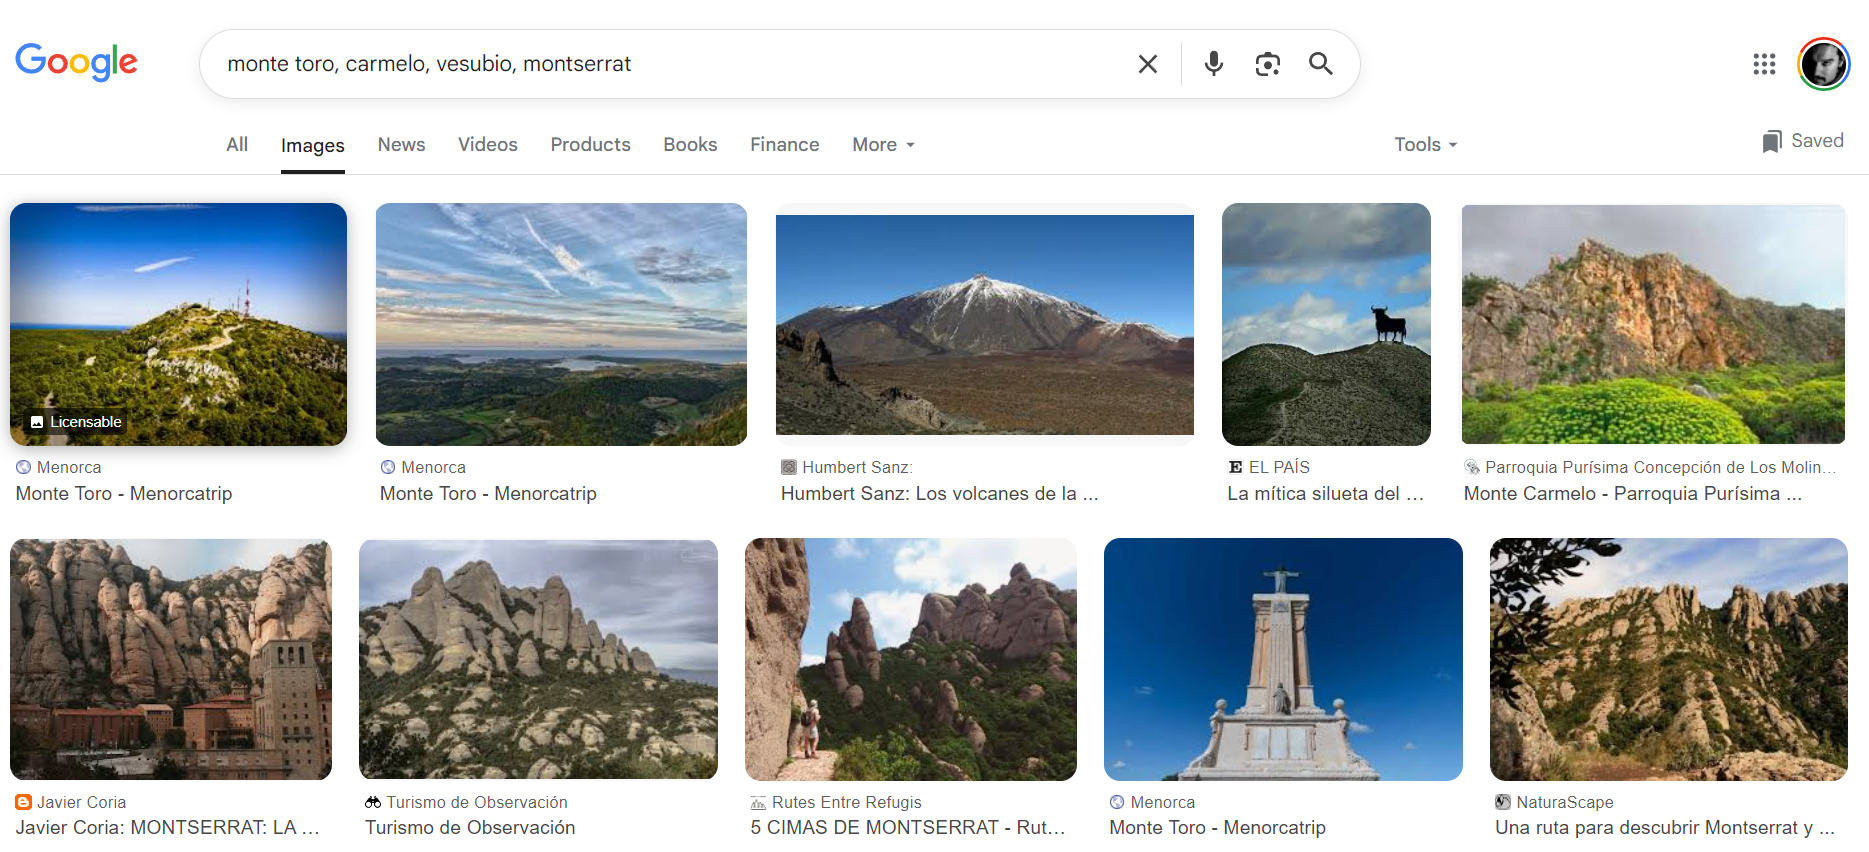
Task: Open 'Turismo de Observación' title link
Action: pos(470,827)
